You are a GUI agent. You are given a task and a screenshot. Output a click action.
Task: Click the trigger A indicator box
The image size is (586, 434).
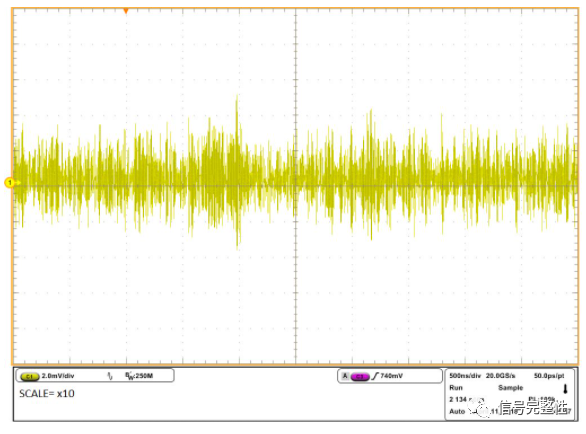tap(345, 376)
